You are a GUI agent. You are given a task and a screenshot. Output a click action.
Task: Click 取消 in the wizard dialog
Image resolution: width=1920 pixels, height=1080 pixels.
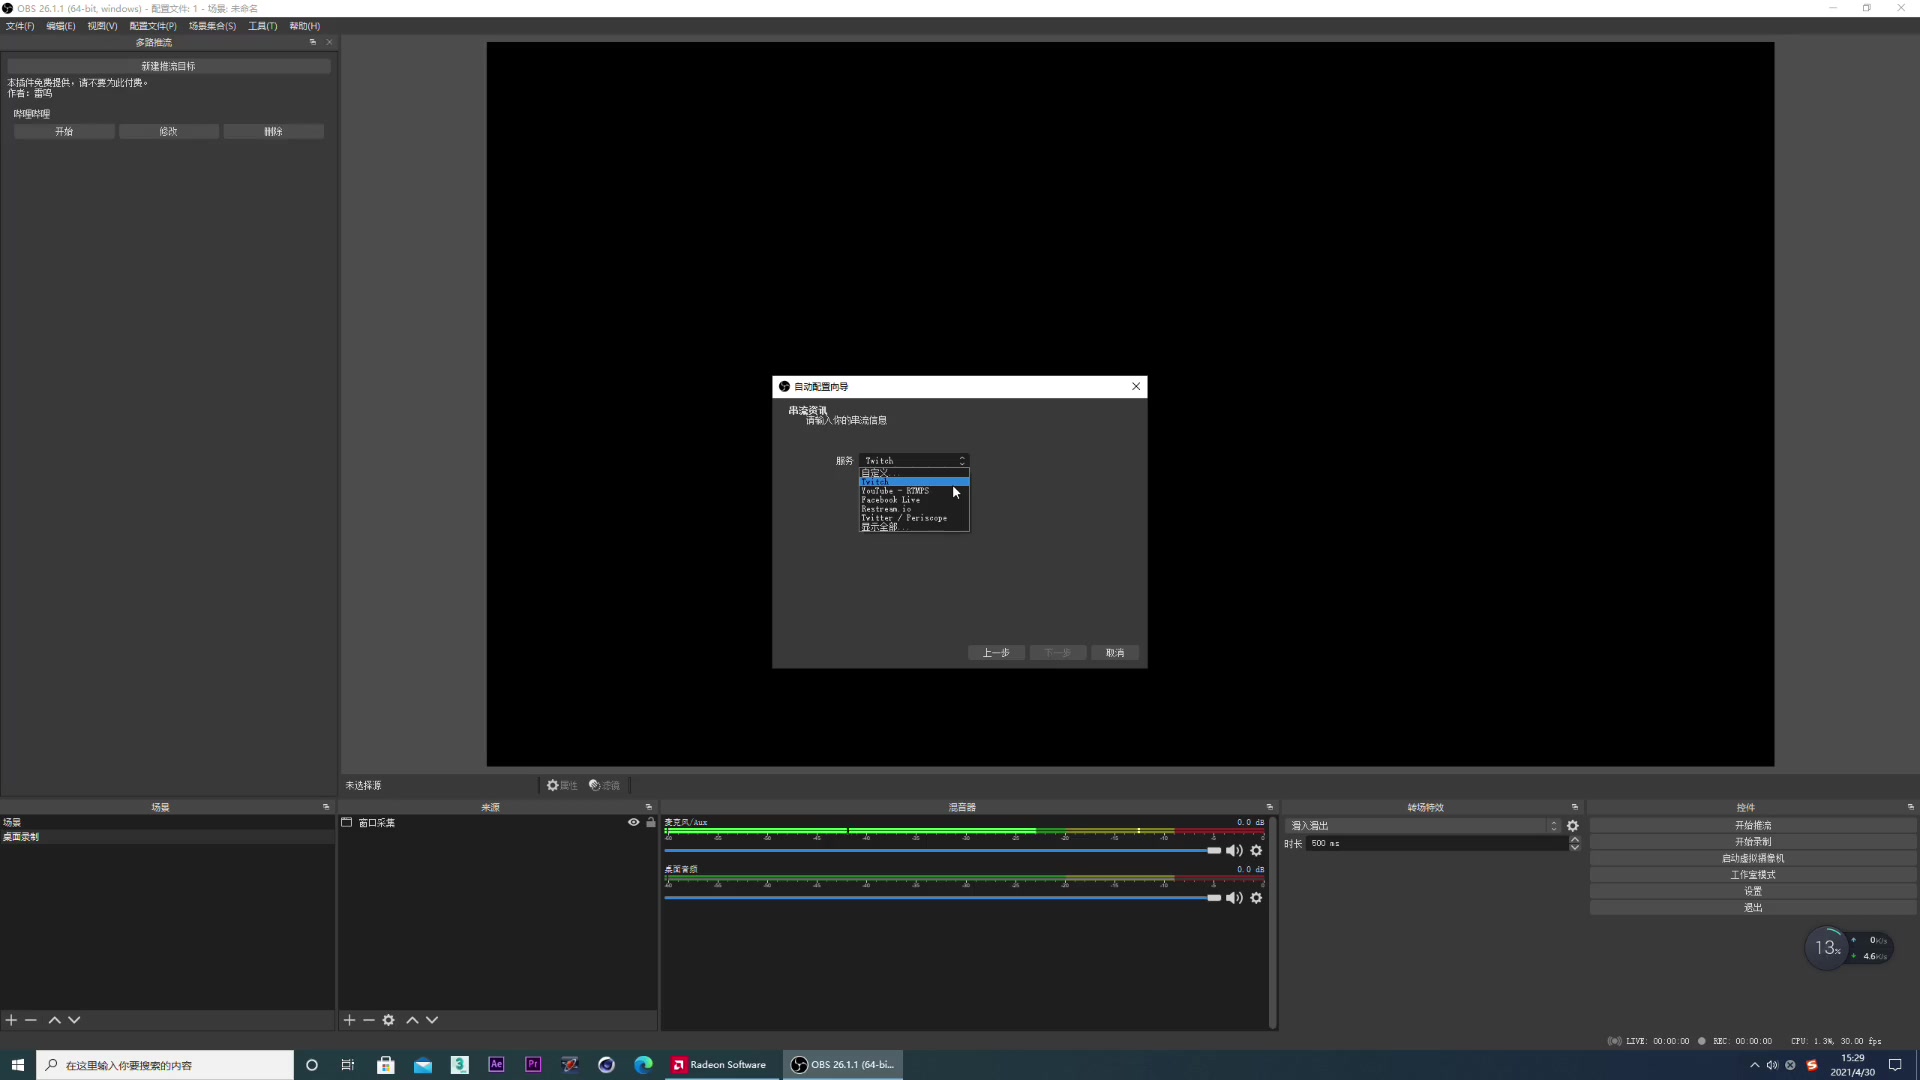(x=1114, y=653)
